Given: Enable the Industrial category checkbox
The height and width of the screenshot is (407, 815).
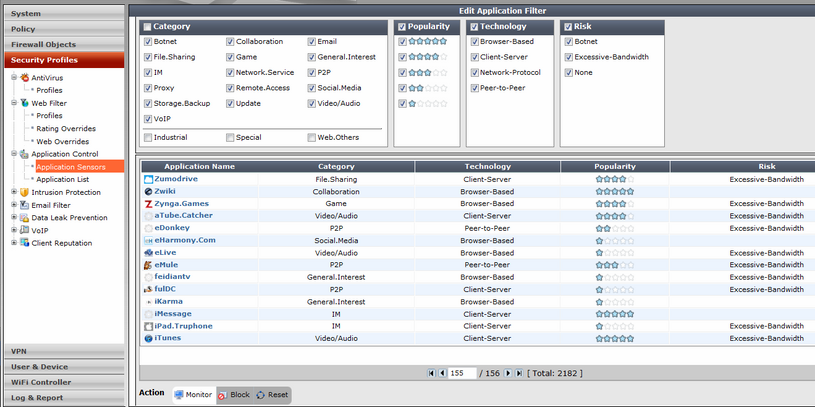Looking at the screenshot, I should pyautogui.click(x=148, y=138).
